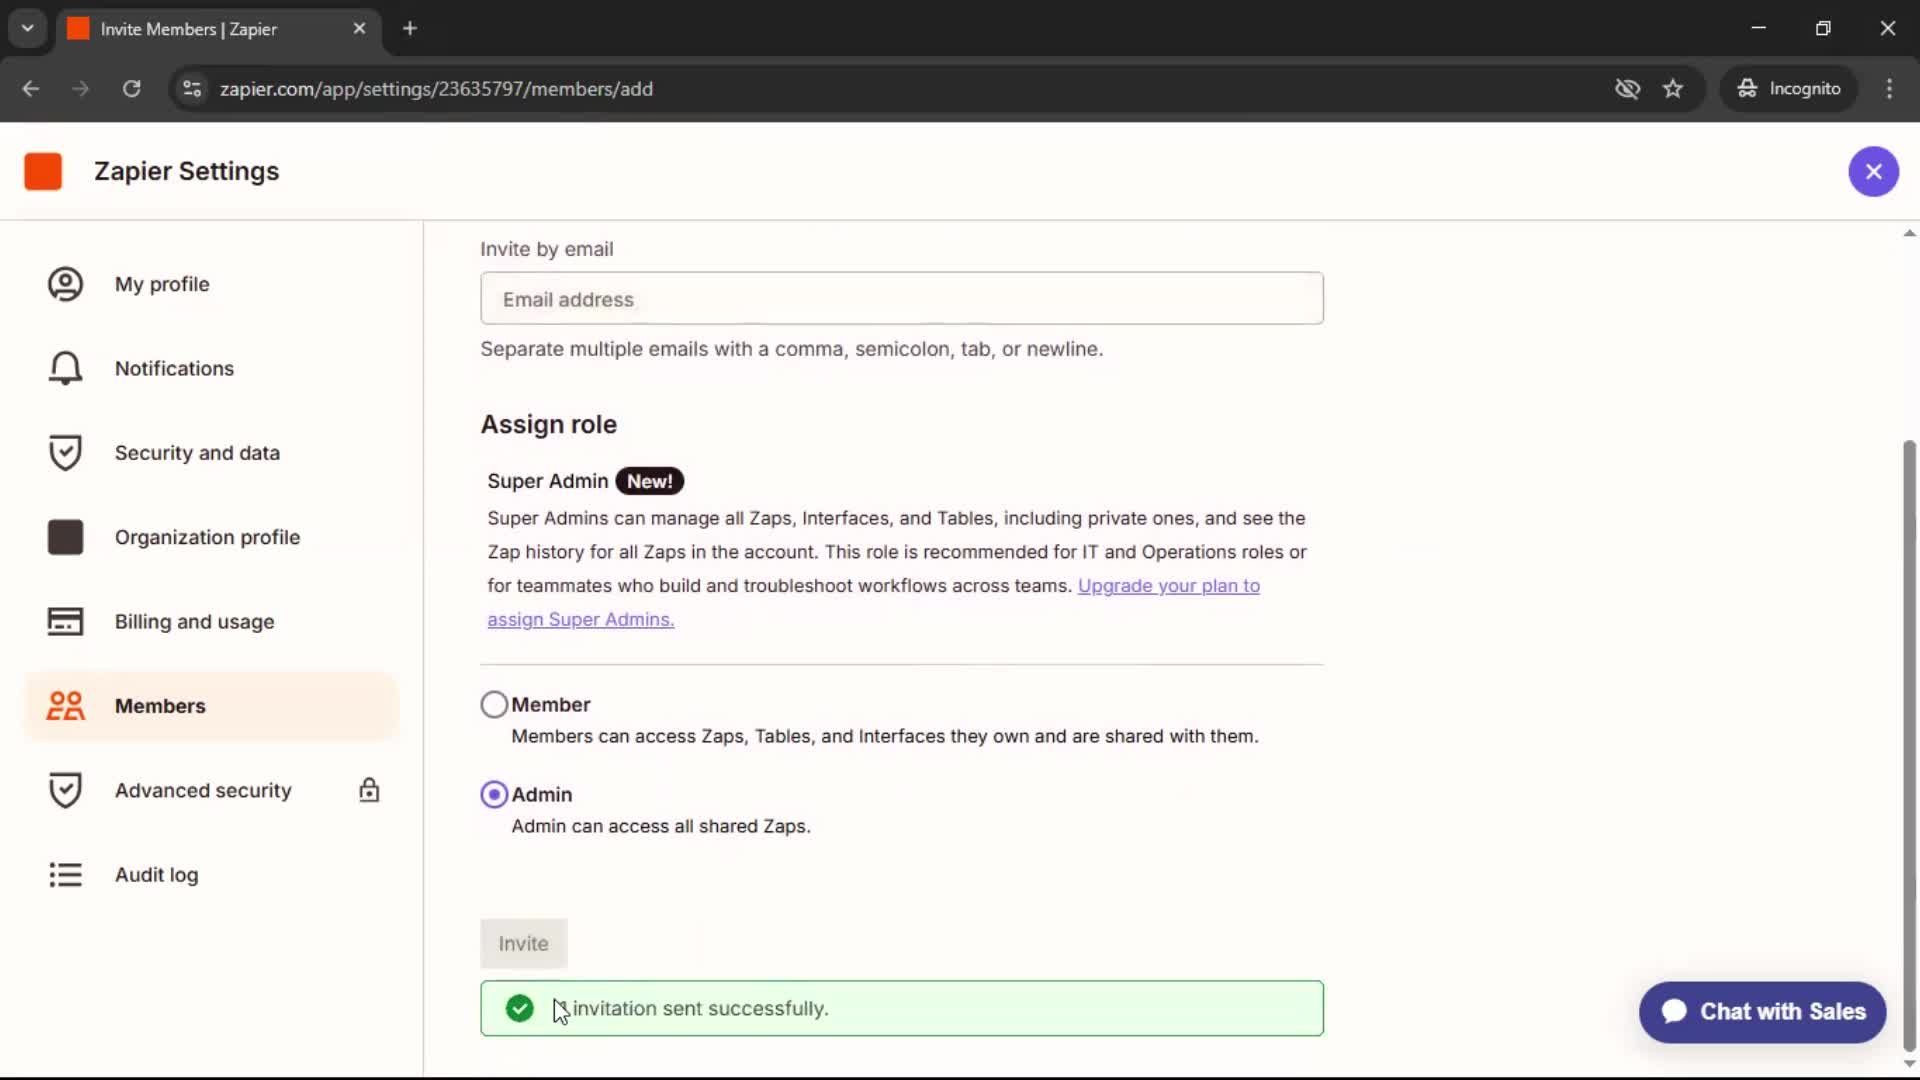1920x1080 pixels.
Task: Click the Billing and usage card icon
Action: click(x=65, y=621)
